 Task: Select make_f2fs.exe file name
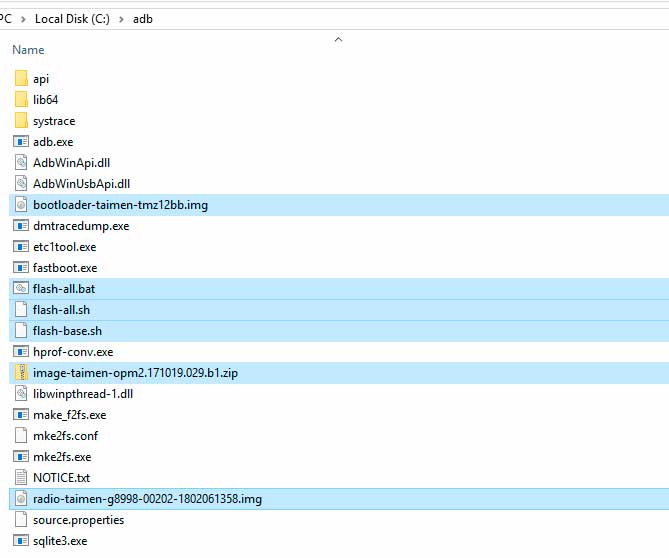pos(70,415)
